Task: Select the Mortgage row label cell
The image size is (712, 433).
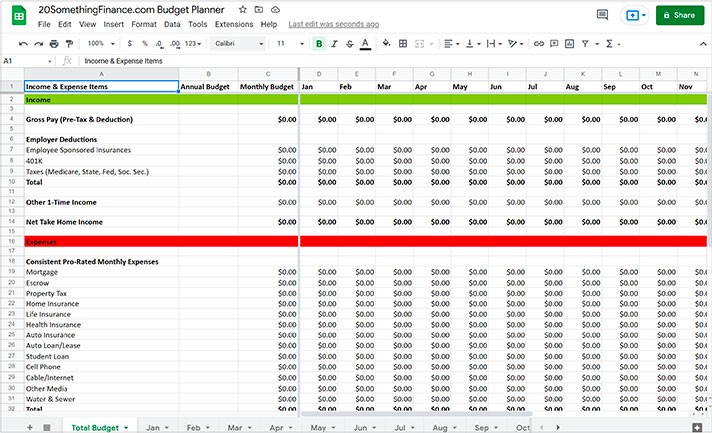Action: (x=101, y=272)
